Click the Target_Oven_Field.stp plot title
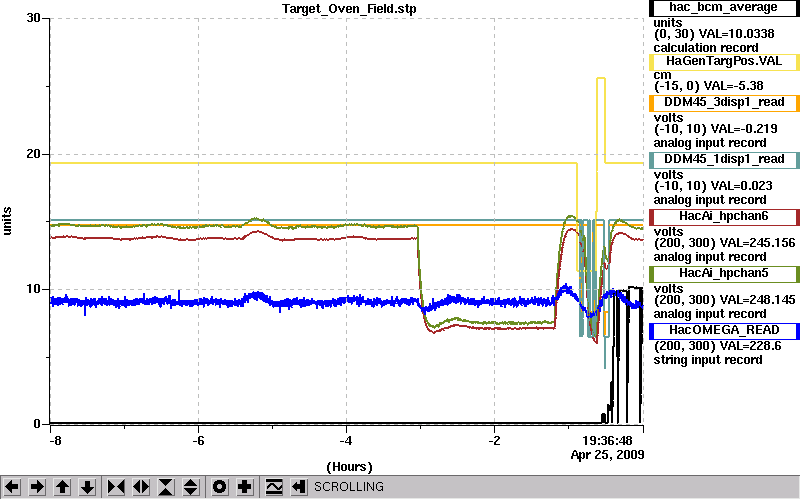Image resolution: width=800 pixels, height=499 pixels. pyautogui.click(x=349, y=9)
